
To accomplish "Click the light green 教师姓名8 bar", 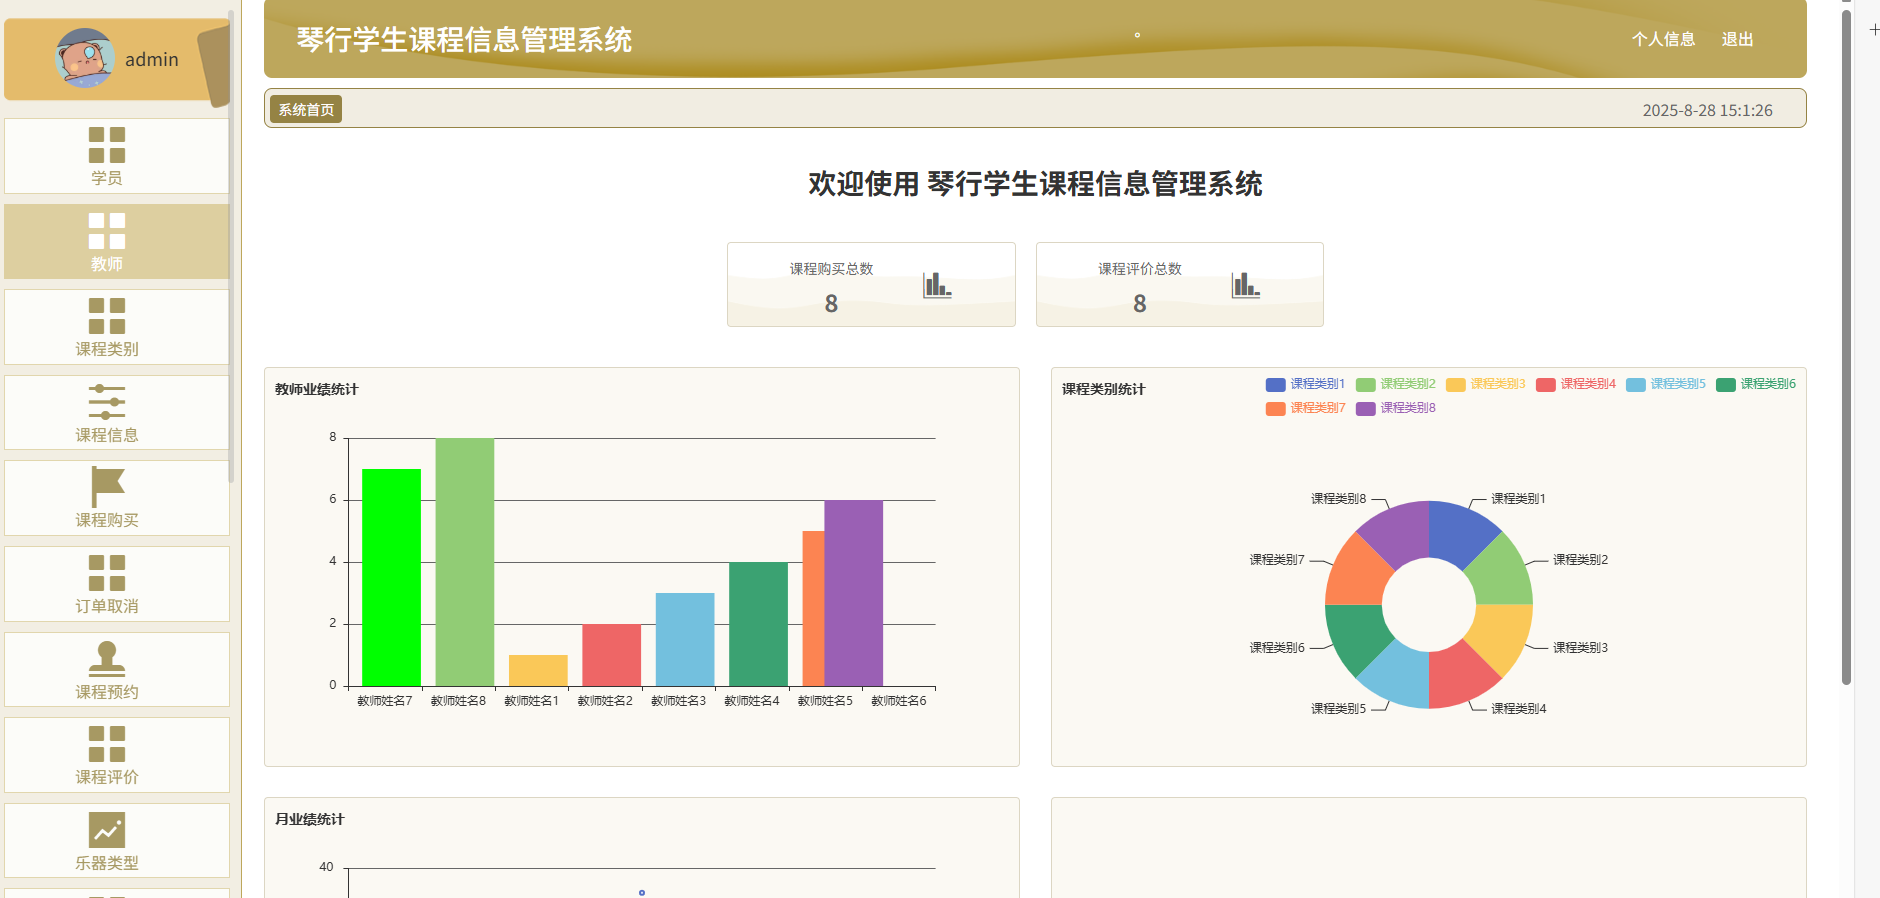I will point(465,562).
